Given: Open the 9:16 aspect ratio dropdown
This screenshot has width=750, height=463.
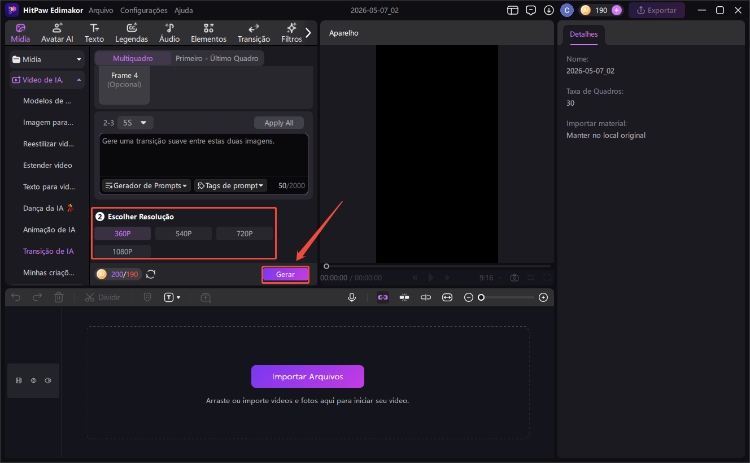Looking at the screenshot, I should coord(489,277).
